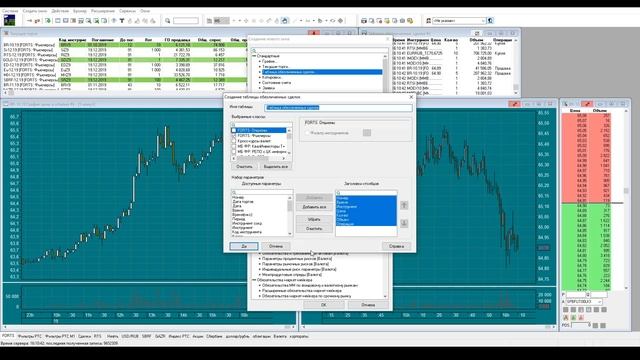The width and height of the screenshot is (640, 360).
Task: Toggle the Фильтр инструментов checkbox
Action: coord(307,133)
